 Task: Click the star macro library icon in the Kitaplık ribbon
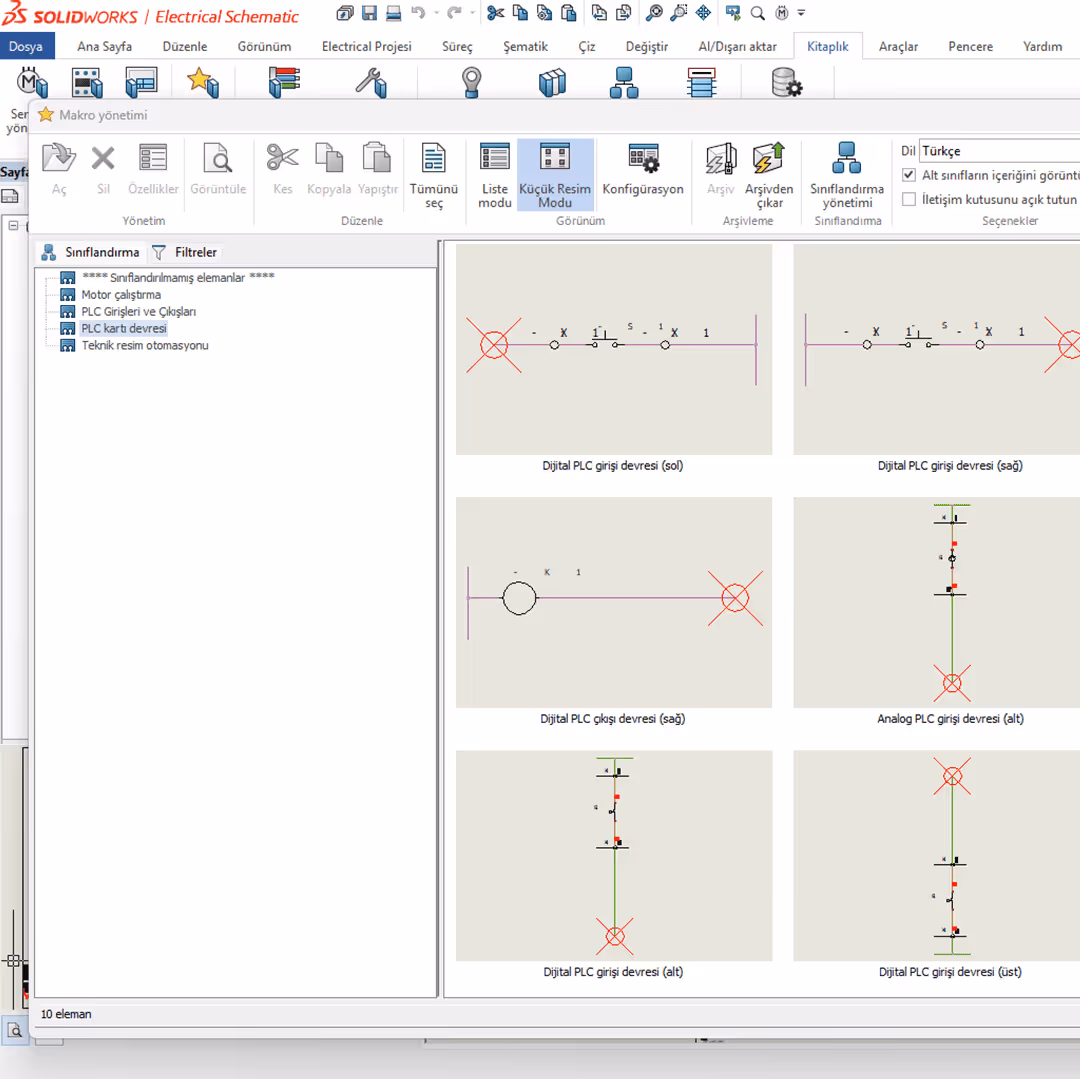point(202,83)
